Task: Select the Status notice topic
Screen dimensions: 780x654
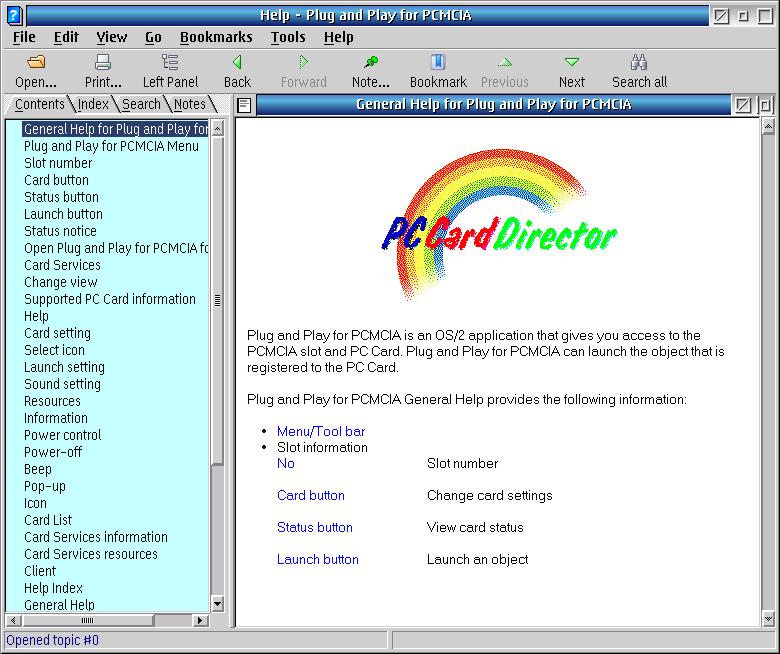Action: (60, 231)
